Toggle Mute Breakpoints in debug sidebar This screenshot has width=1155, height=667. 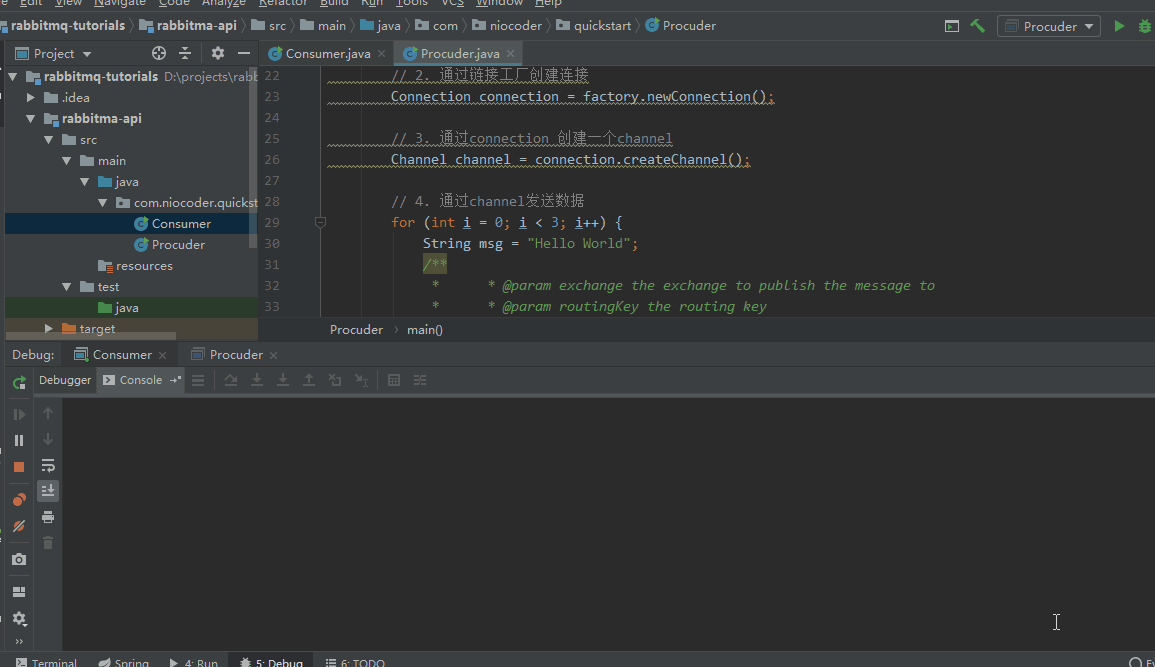click(x=19, y=526)
